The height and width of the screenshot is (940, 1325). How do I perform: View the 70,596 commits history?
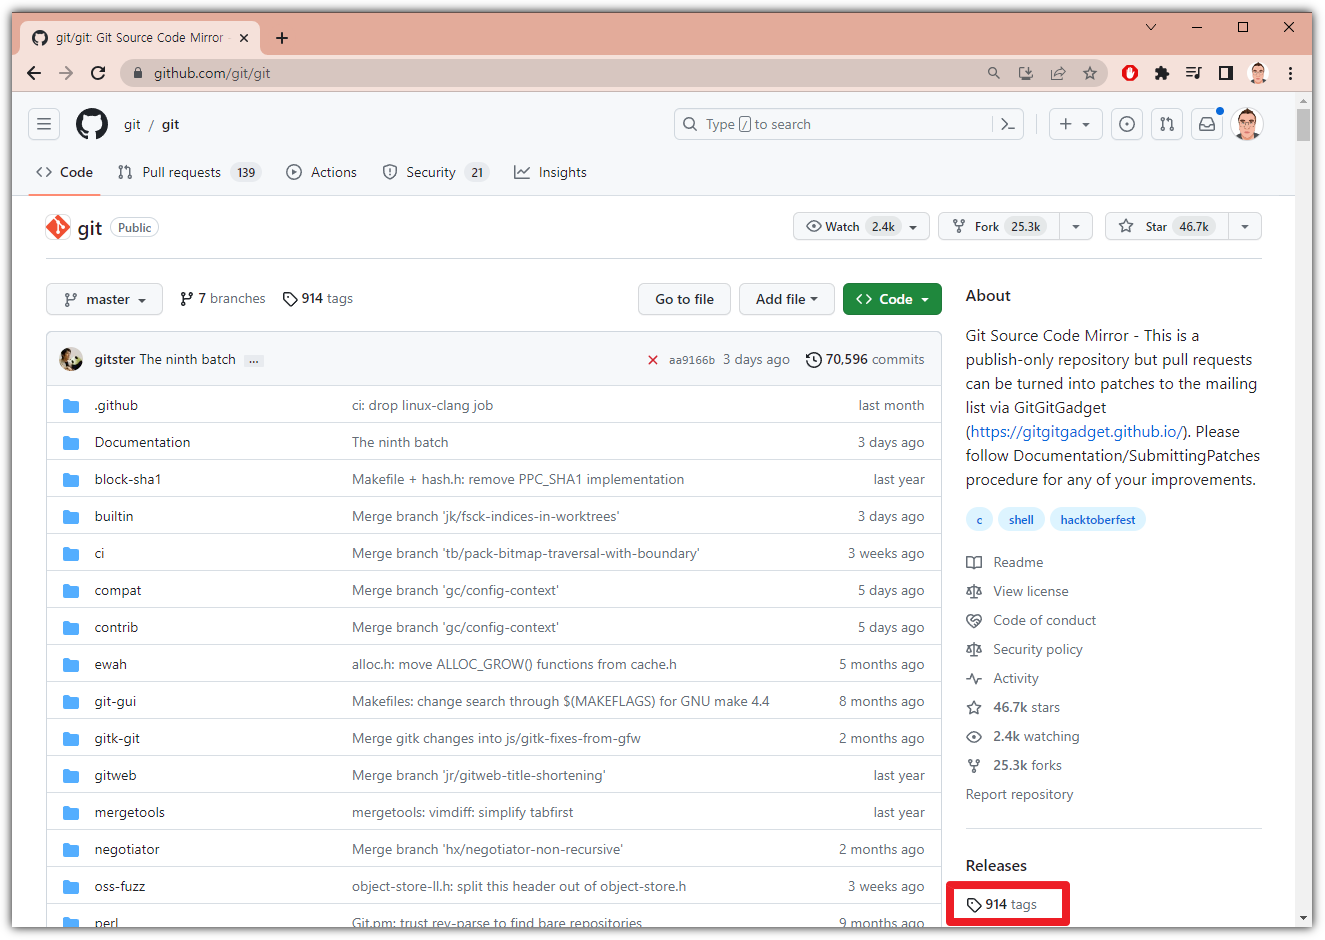(865, 359)
